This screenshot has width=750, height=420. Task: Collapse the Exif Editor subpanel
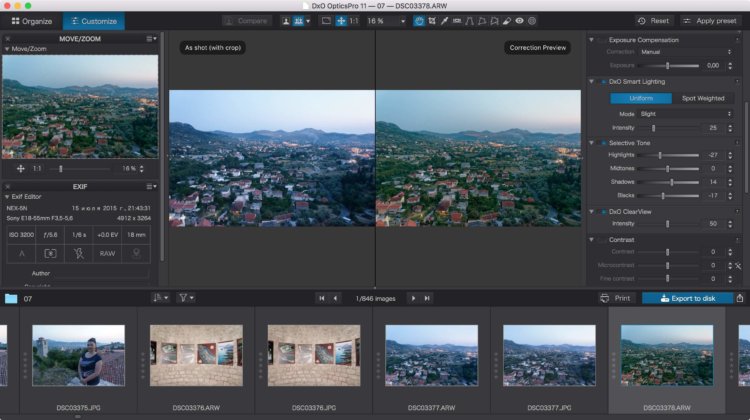click(7, 197)
